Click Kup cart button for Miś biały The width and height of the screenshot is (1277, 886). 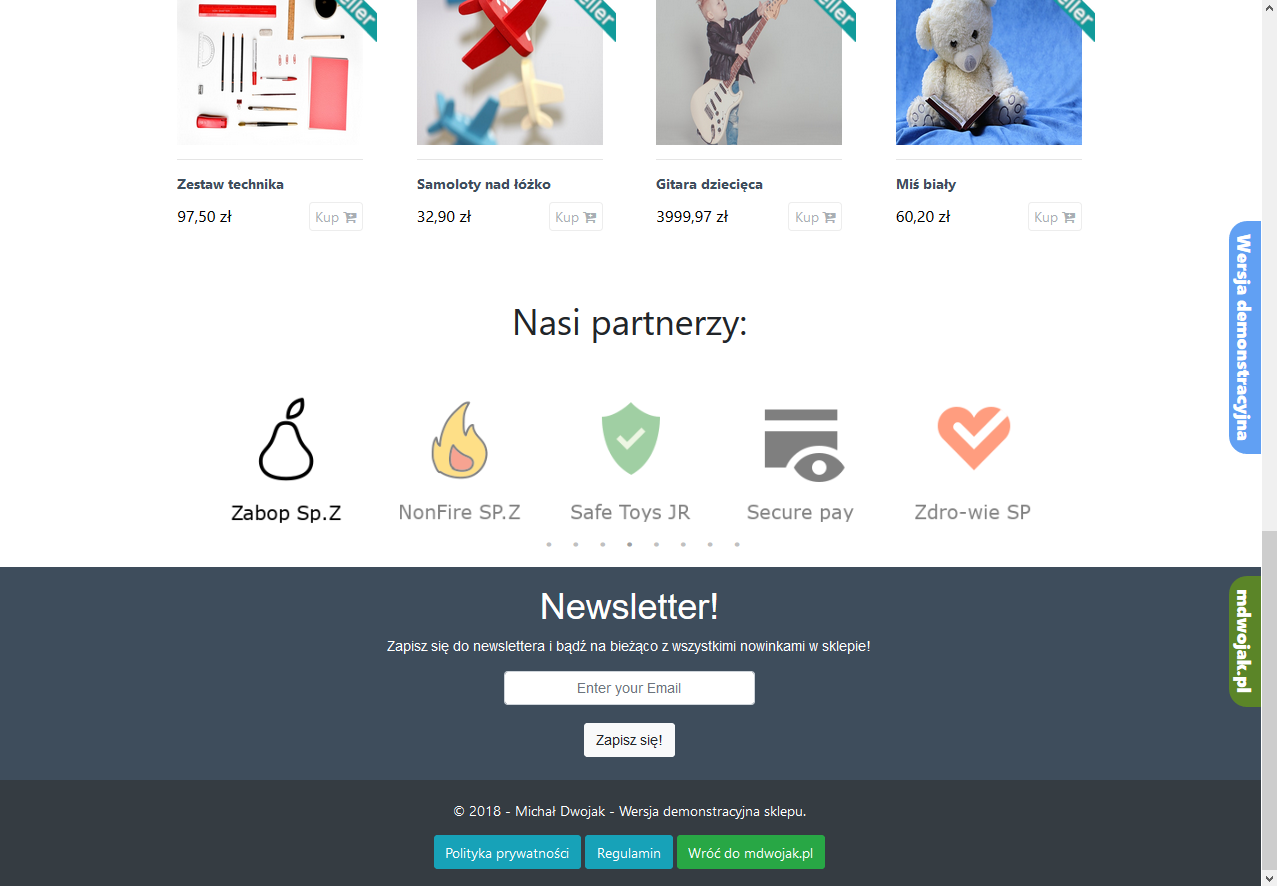pos(1055,217)
